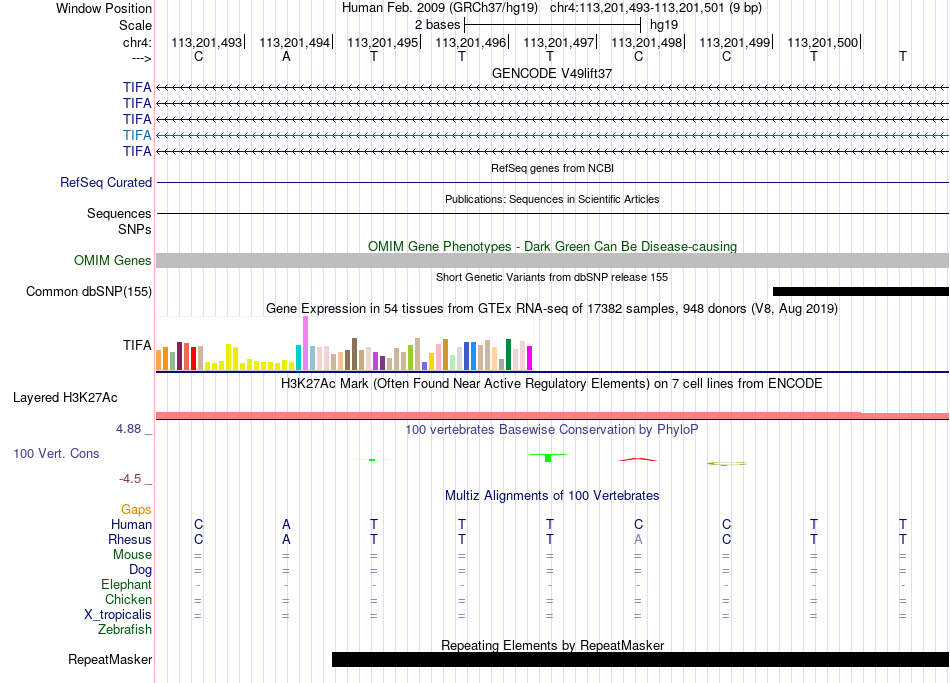
Task: Click the bright green PhyloP conservation bar
Action: pyautogui.click(x=548, y=458)
